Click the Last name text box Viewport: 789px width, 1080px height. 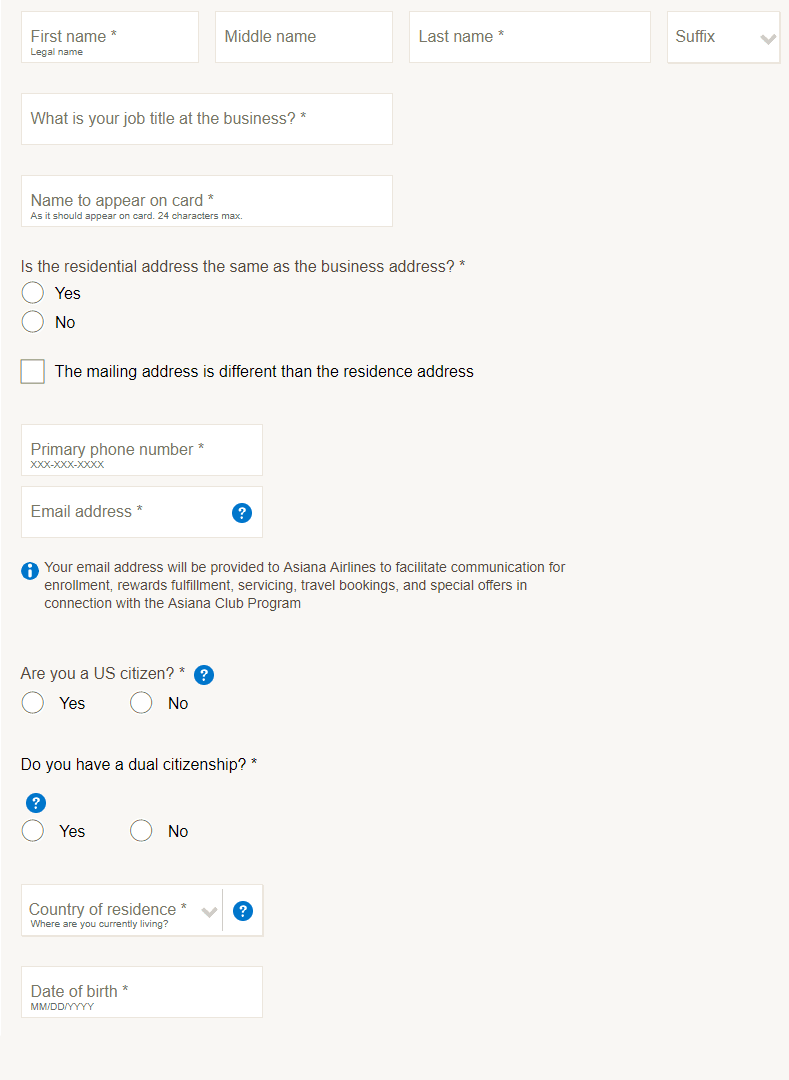[x=529, y=38]
